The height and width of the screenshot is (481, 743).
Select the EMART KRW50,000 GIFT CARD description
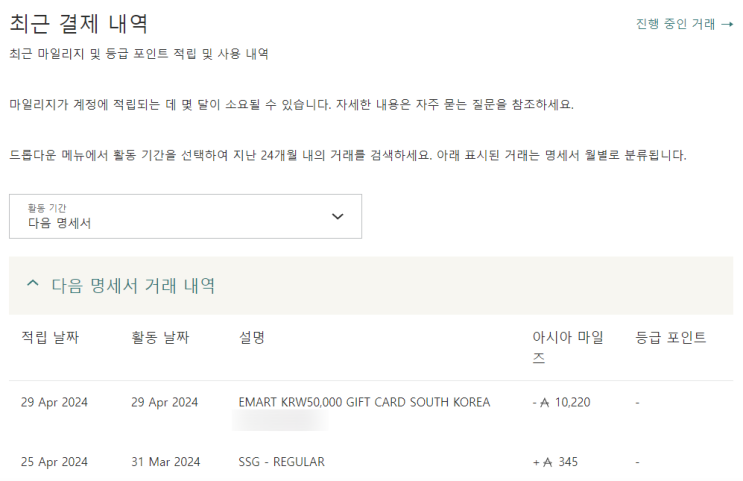click(x=364, y=403)
